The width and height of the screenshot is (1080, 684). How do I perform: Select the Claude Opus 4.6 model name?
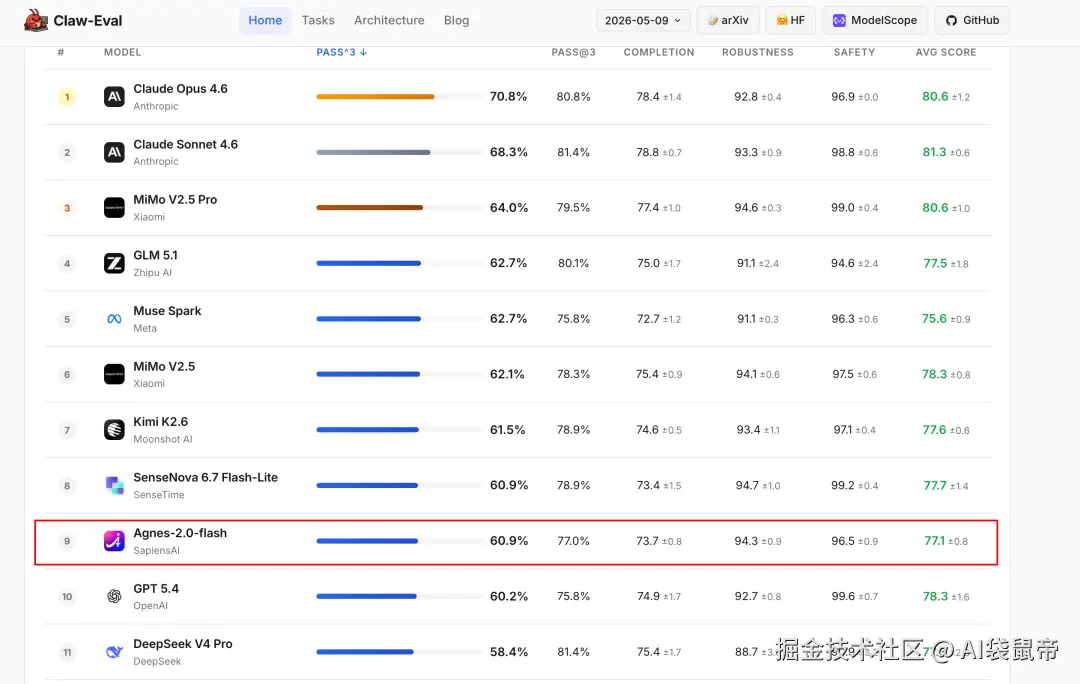pyautogui.click(x=180, y=89)
